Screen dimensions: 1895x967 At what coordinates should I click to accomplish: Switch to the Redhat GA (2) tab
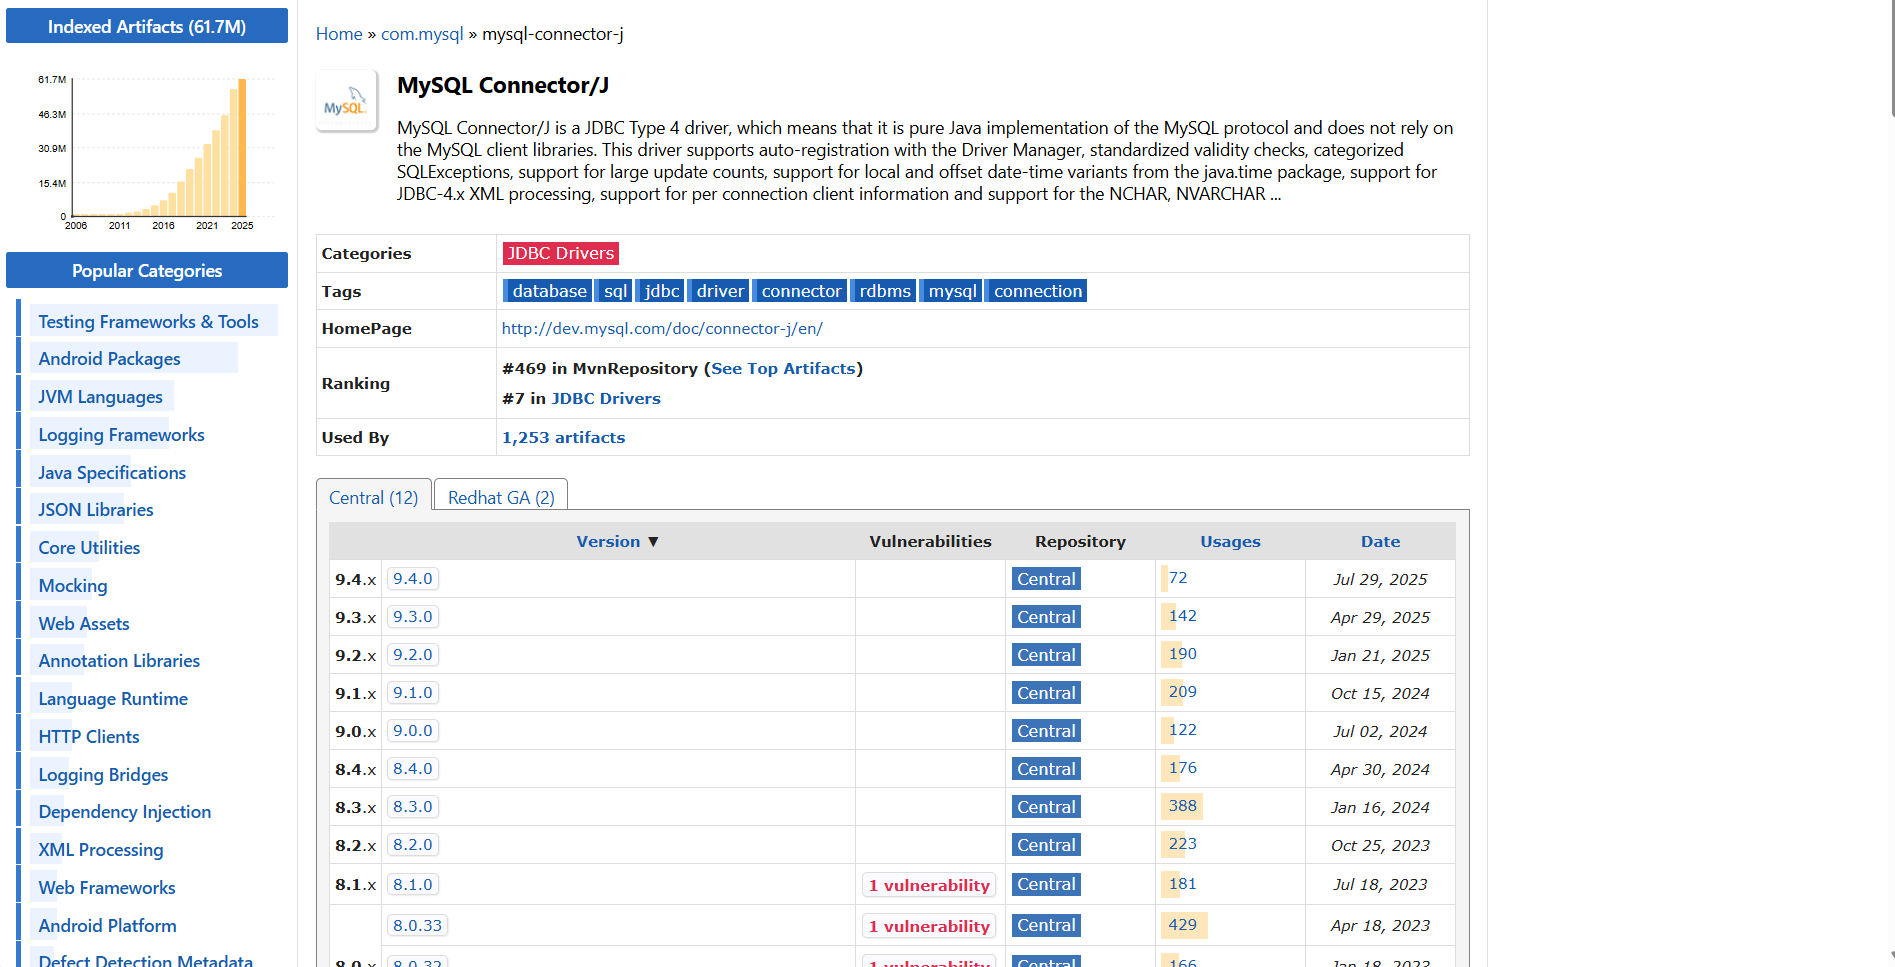(x=501, y=497)
